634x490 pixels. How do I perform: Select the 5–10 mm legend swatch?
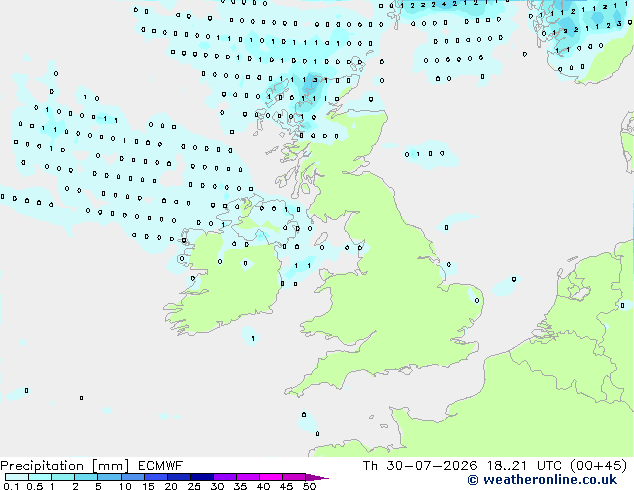(109, 477)
